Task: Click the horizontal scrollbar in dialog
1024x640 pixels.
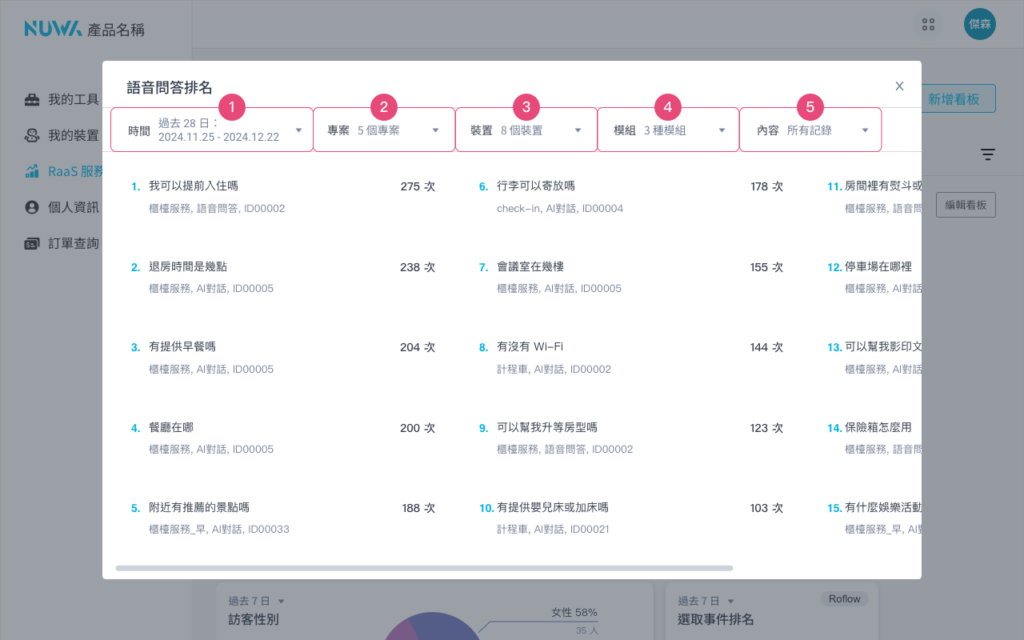Action: (424, 568)
